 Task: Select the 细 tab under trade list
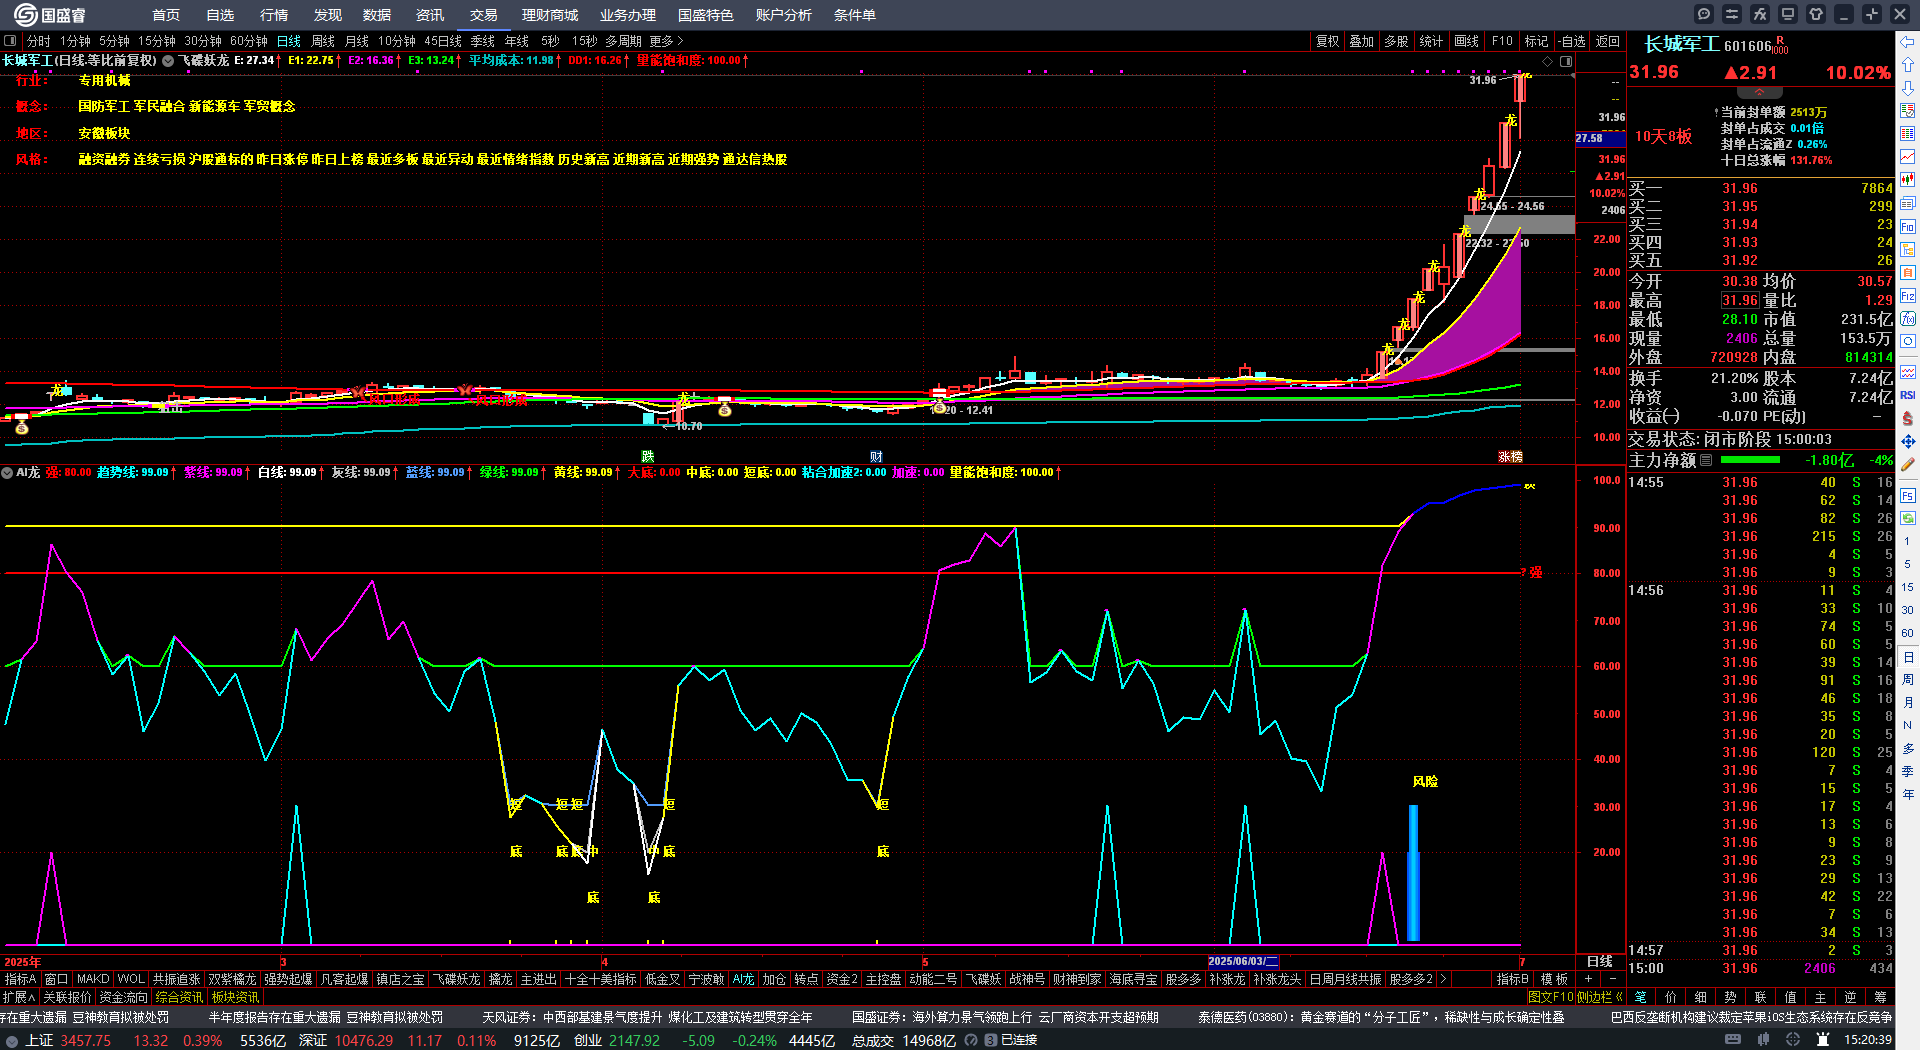[1700, 997]
